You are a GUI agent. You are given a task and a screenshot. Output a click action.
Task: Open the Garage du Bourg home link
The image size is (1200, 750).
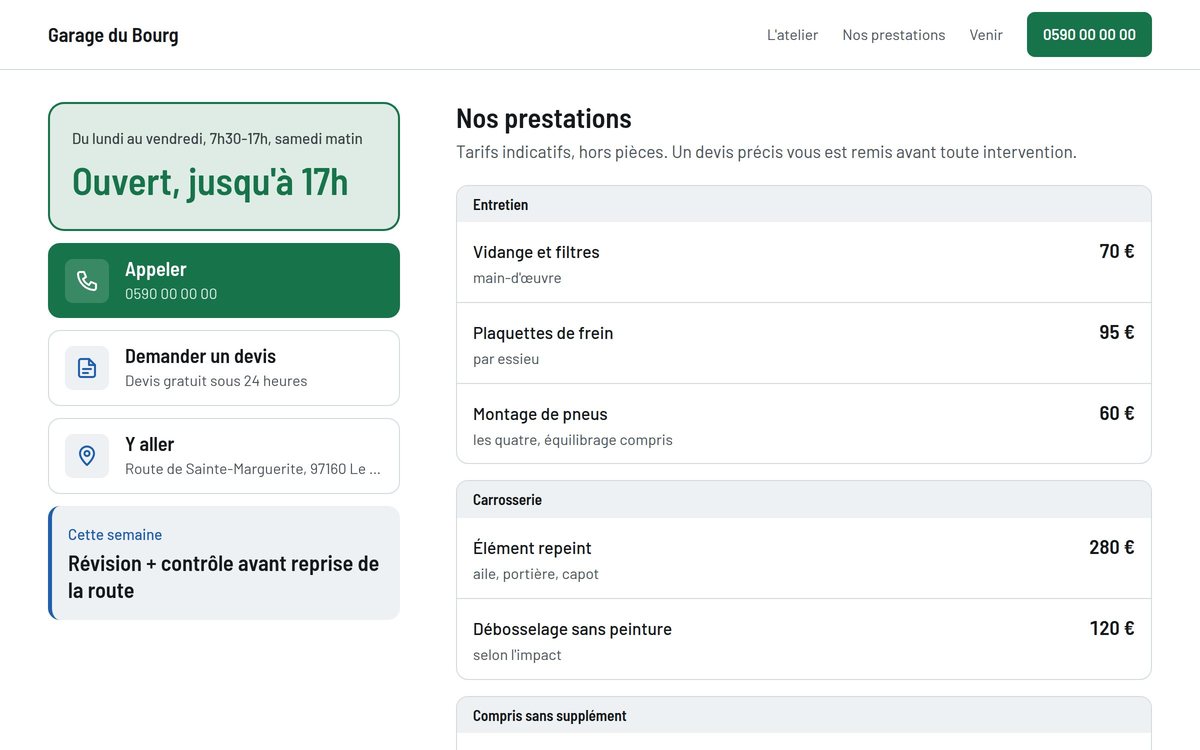tap(113, 35)
